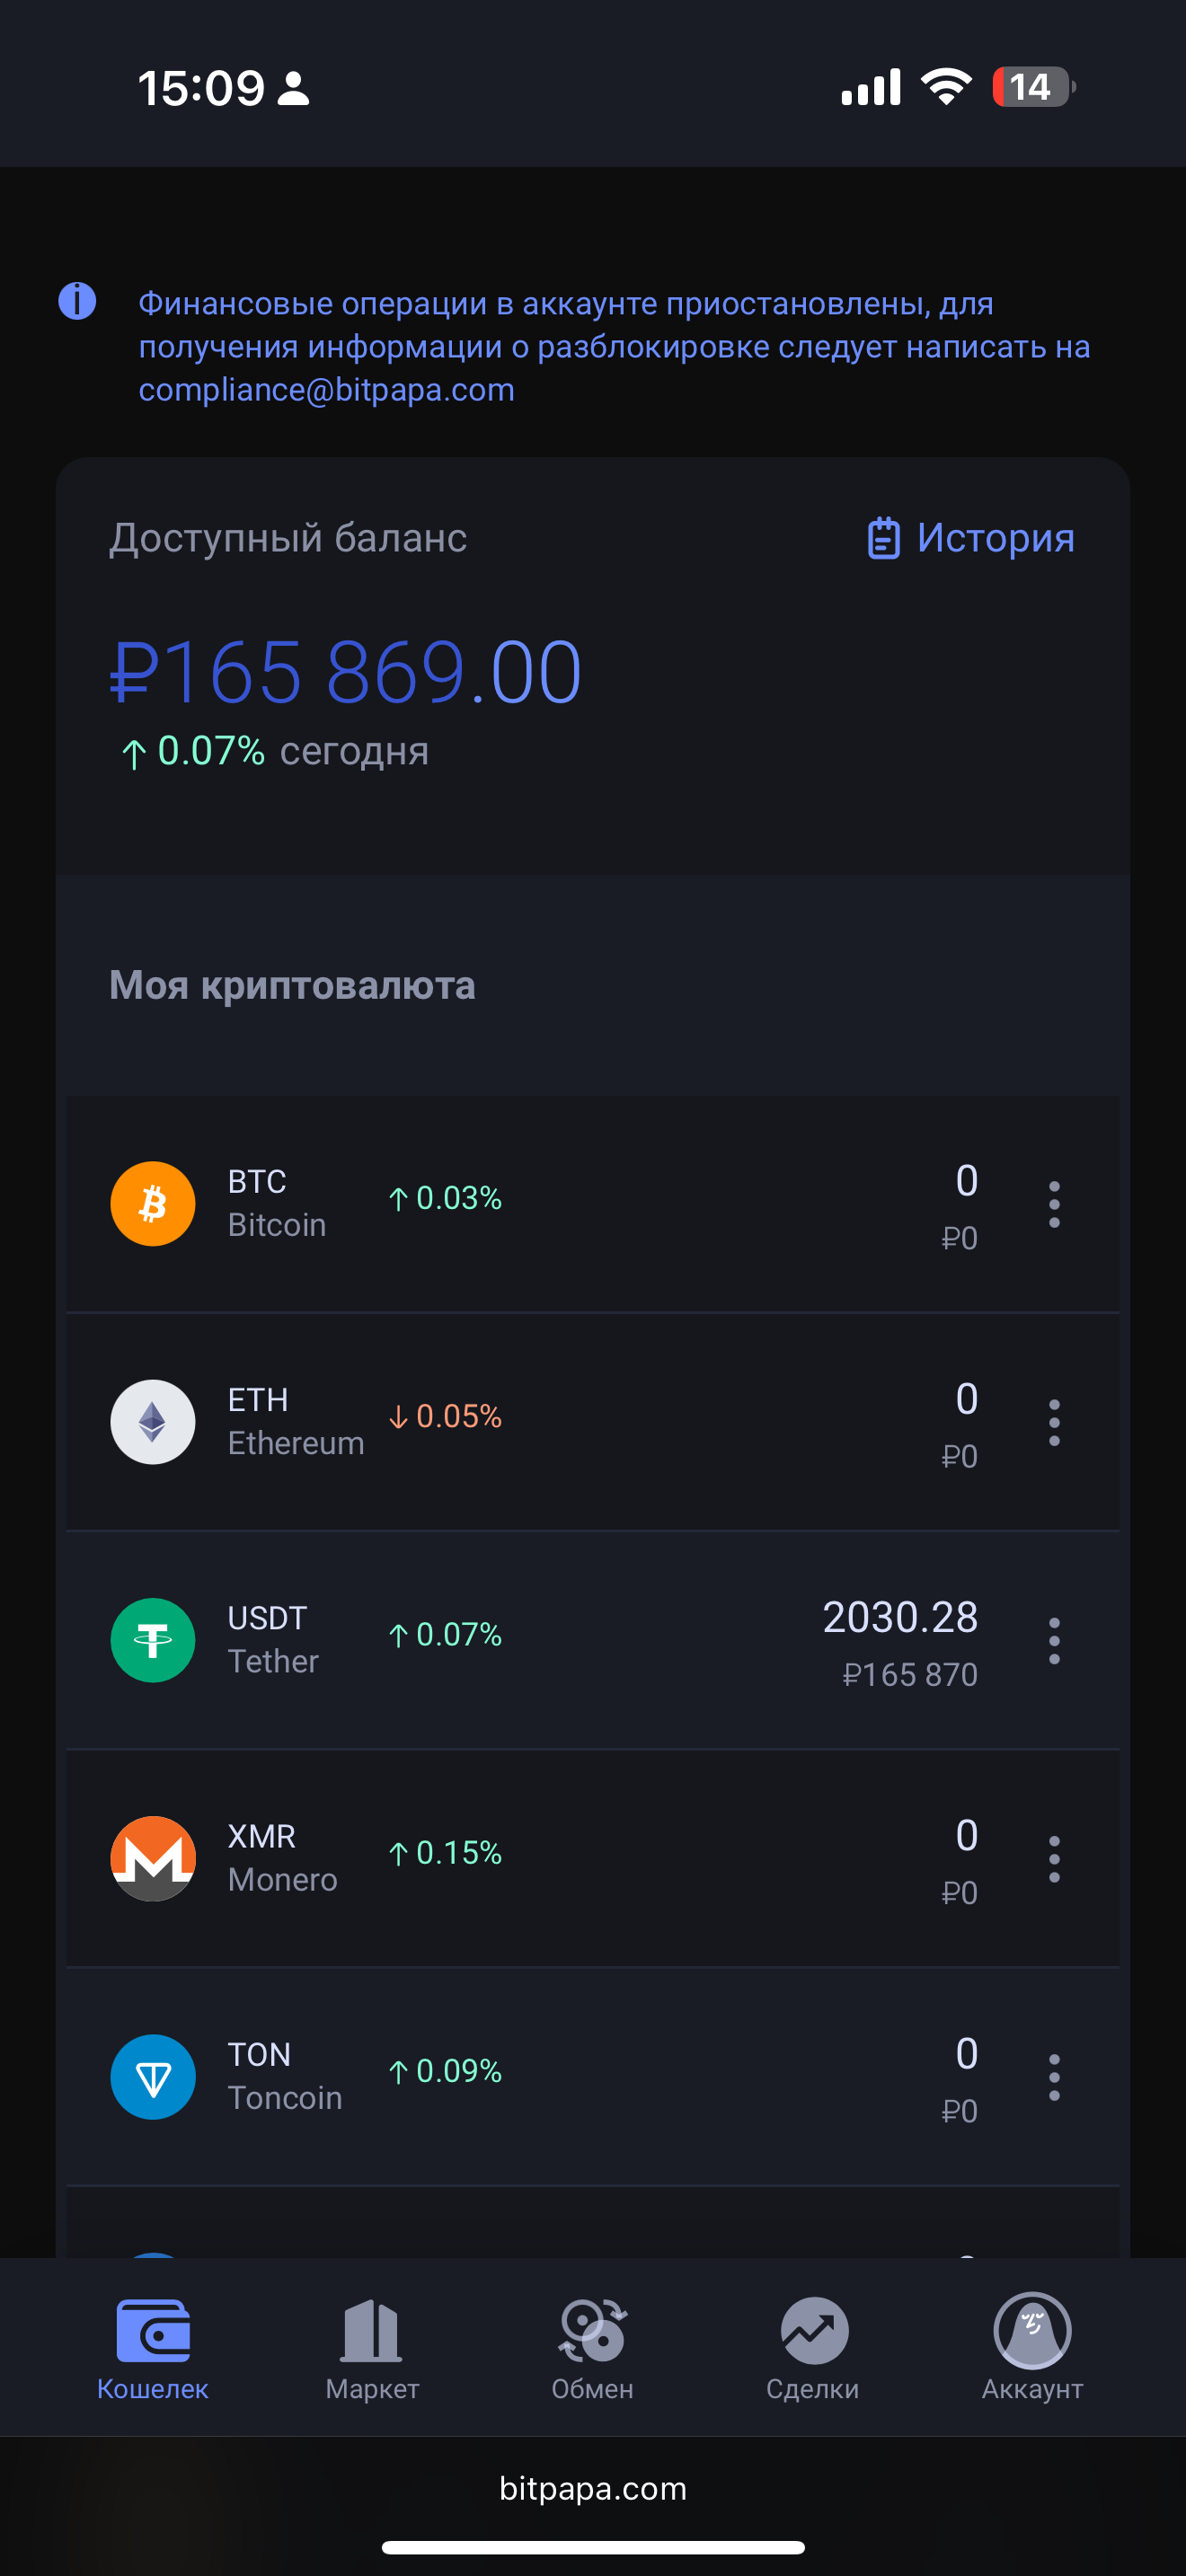Switch to the Обмен tab
Image resolution: width=1186 pixels, height=2576 pixels.
click(593, 2347)
